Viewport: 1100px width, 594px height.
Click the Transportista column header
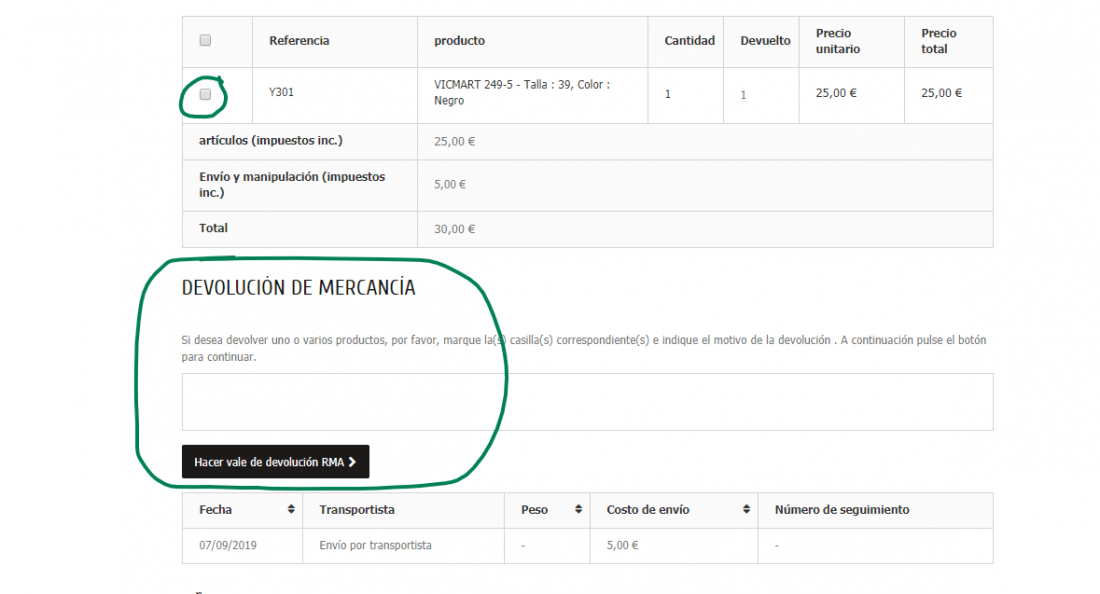tap(356, 510)
